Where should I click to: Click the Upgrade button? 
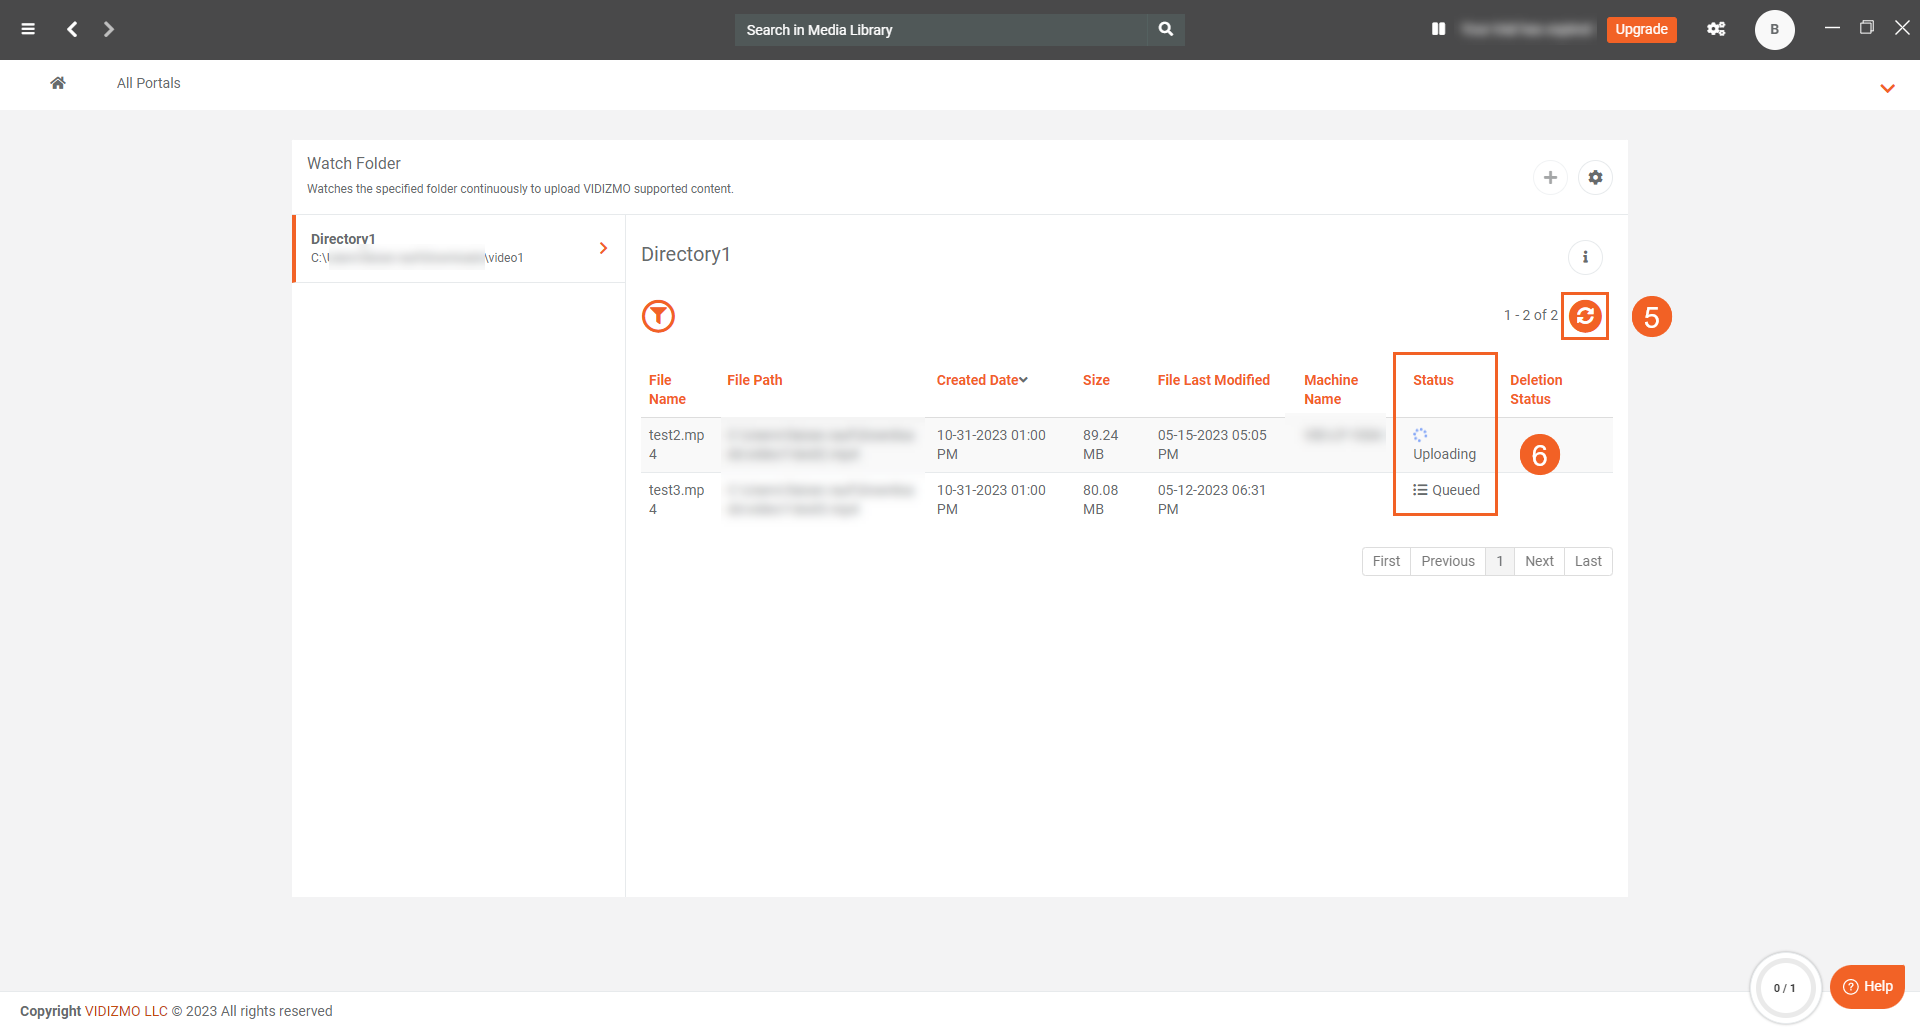pos(1641,29)
